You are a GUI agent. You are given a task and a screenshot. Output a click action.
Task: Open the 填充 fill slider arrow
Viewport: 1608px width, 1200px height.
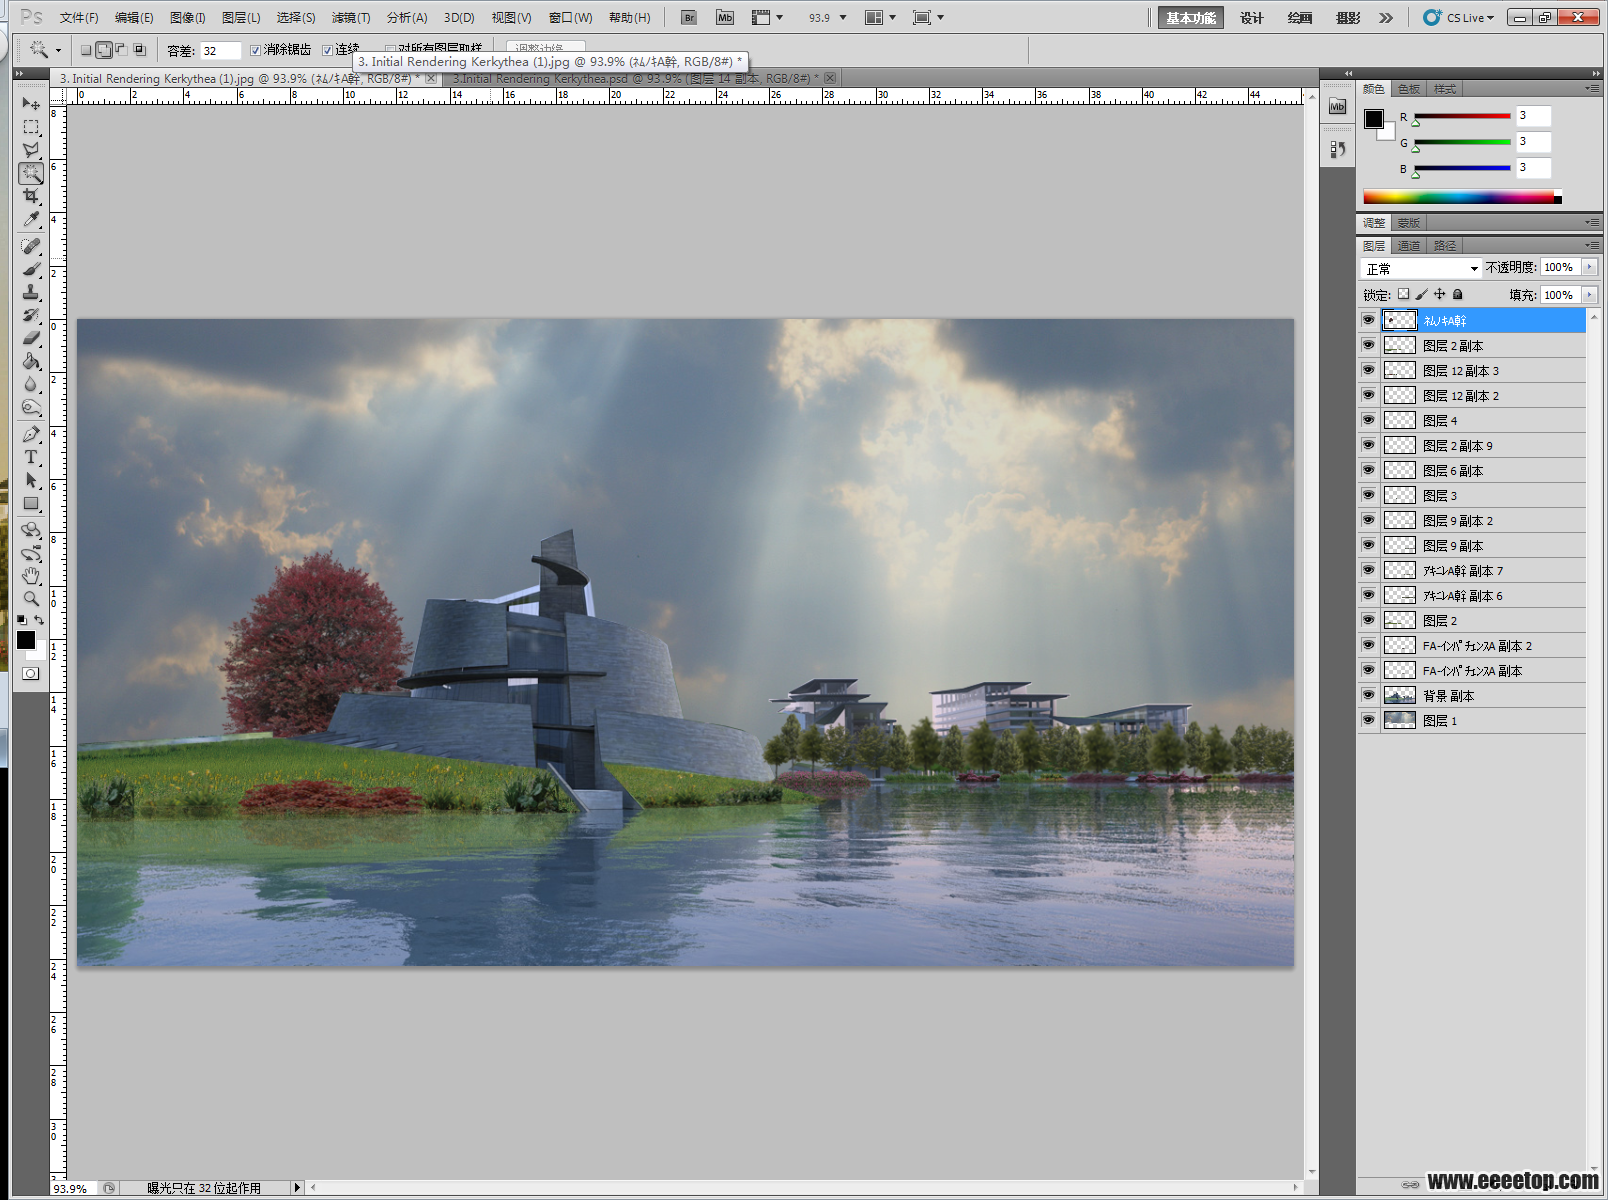coord(1589,295)
